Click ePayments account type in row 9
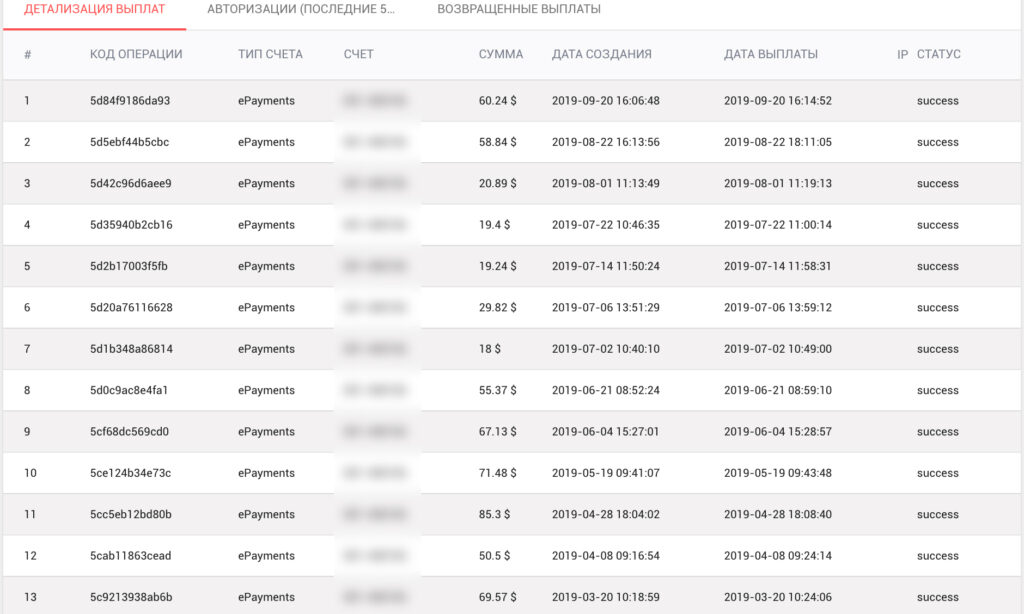This screenshot has height=614, width=1024. 266,432
